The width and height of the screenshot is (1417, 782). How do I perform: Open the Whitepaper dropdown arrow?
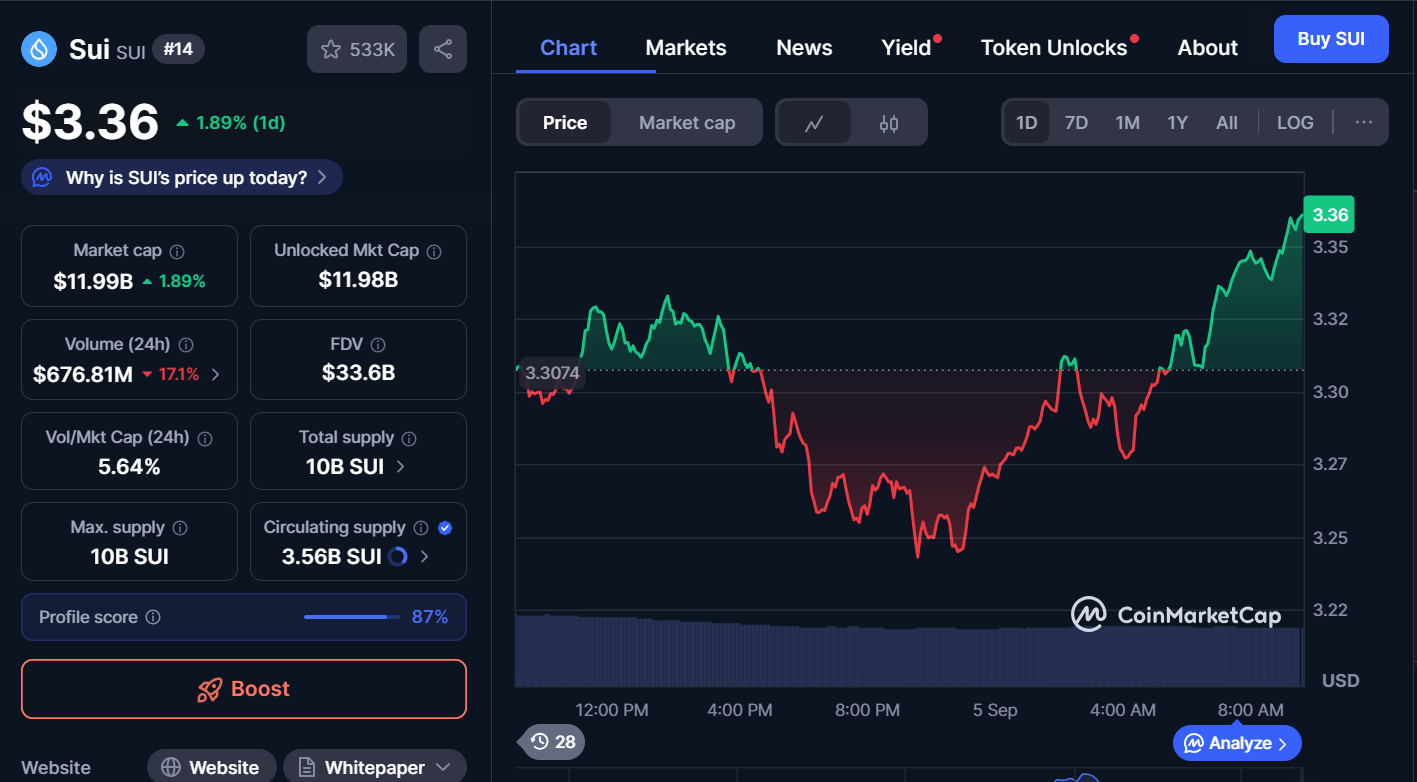444,768
